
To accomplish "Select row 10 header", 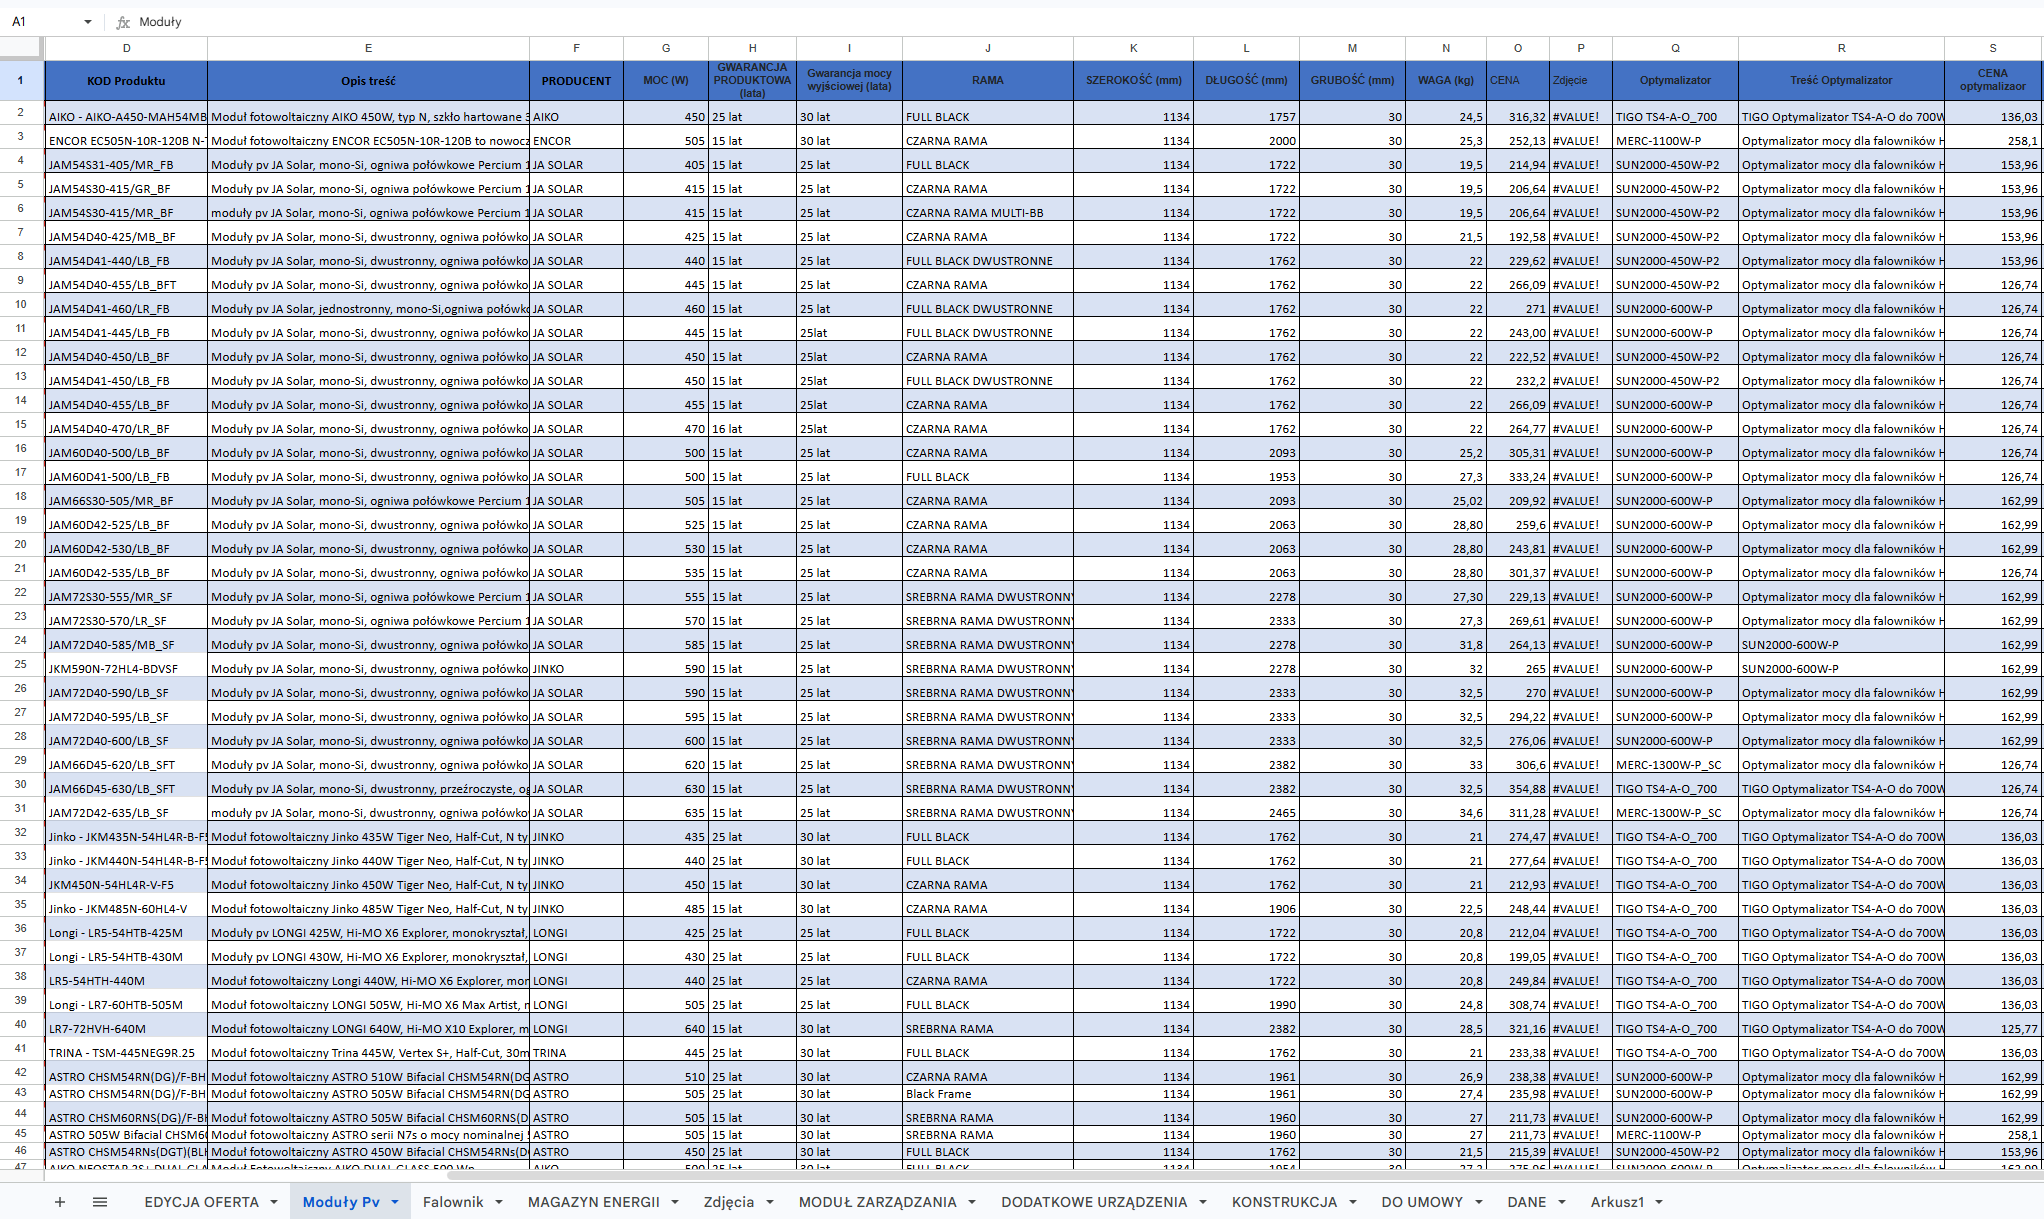I will pos(20,304).
